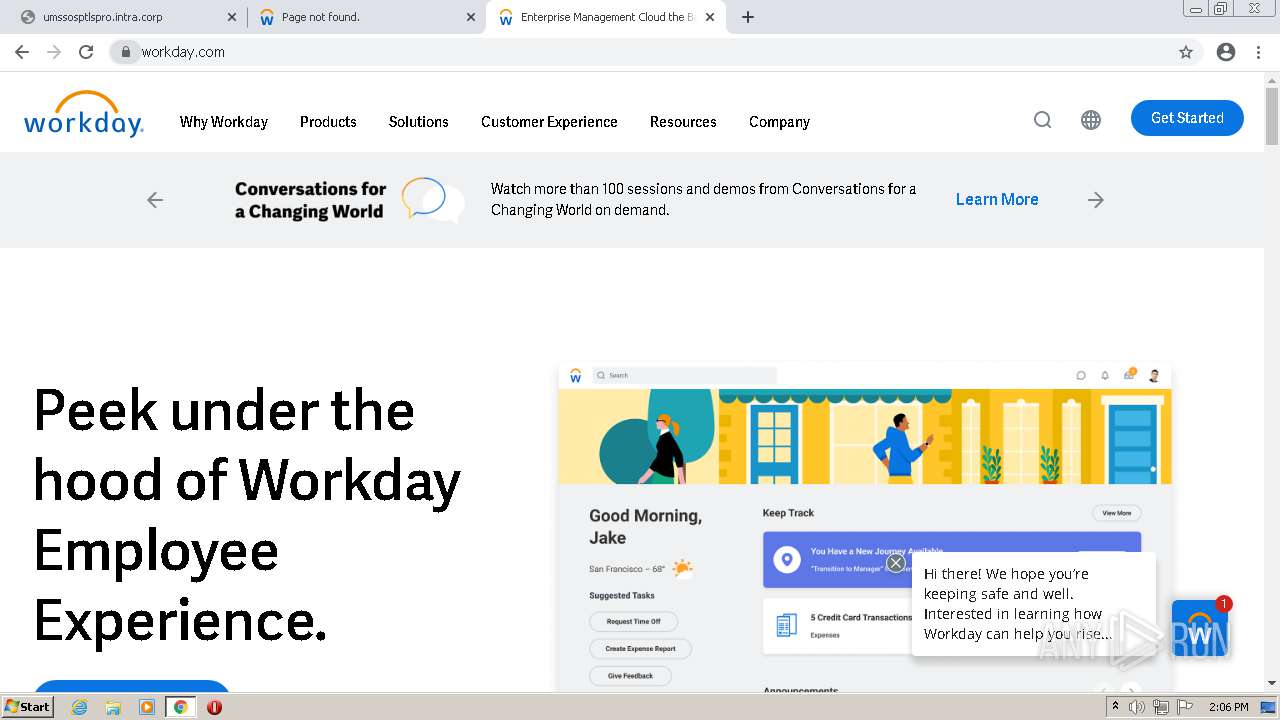This screenshot has width=1280, height=720.
Task: Open Products menu
Action: coord(328,122)
